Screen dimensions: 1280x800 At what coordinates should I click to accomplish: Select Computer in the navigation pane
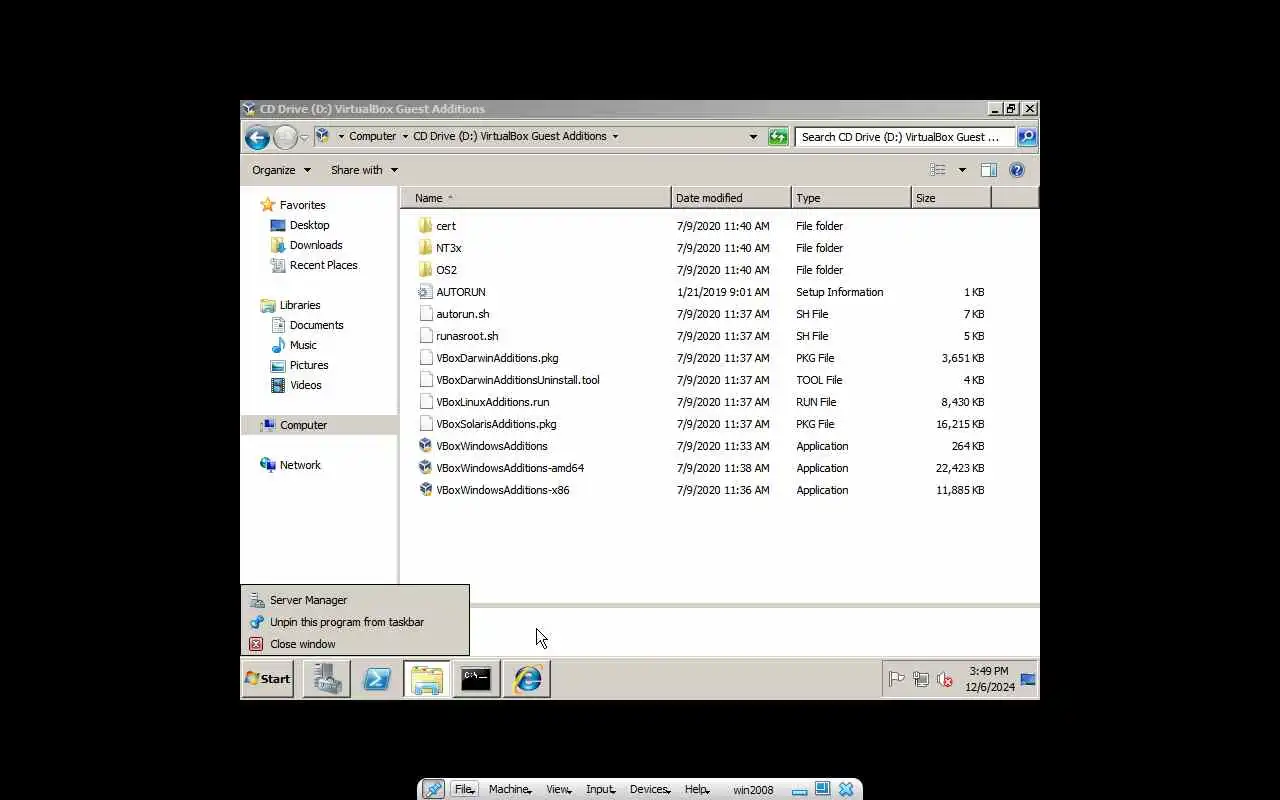point(303,425)
